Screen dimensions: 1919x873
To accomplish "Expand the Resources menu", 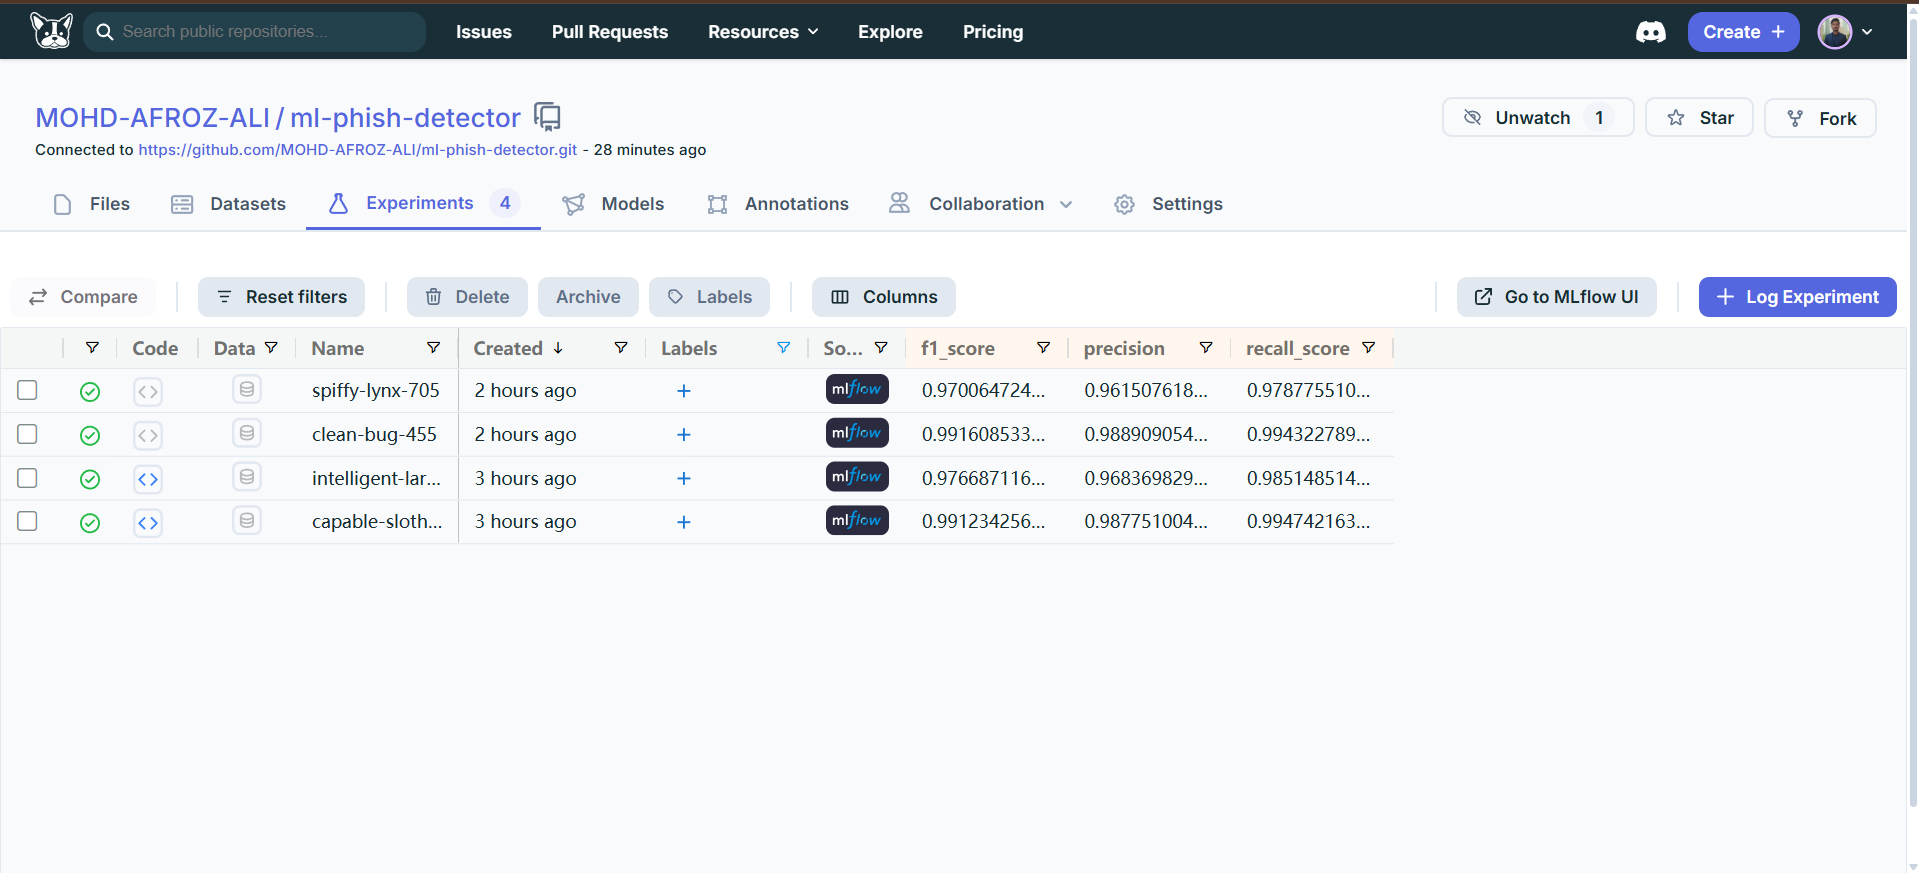I will [763, 32].
